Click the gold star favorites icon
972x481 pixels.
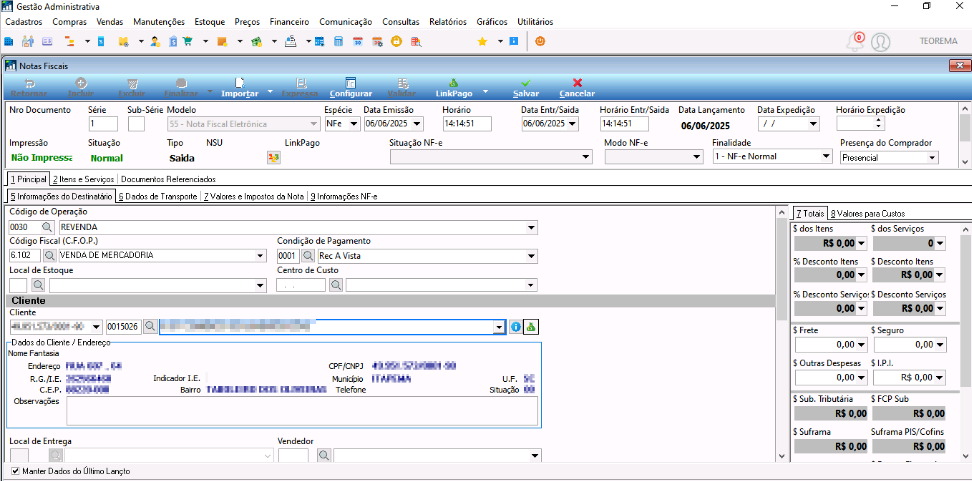(x=482, y=42)
